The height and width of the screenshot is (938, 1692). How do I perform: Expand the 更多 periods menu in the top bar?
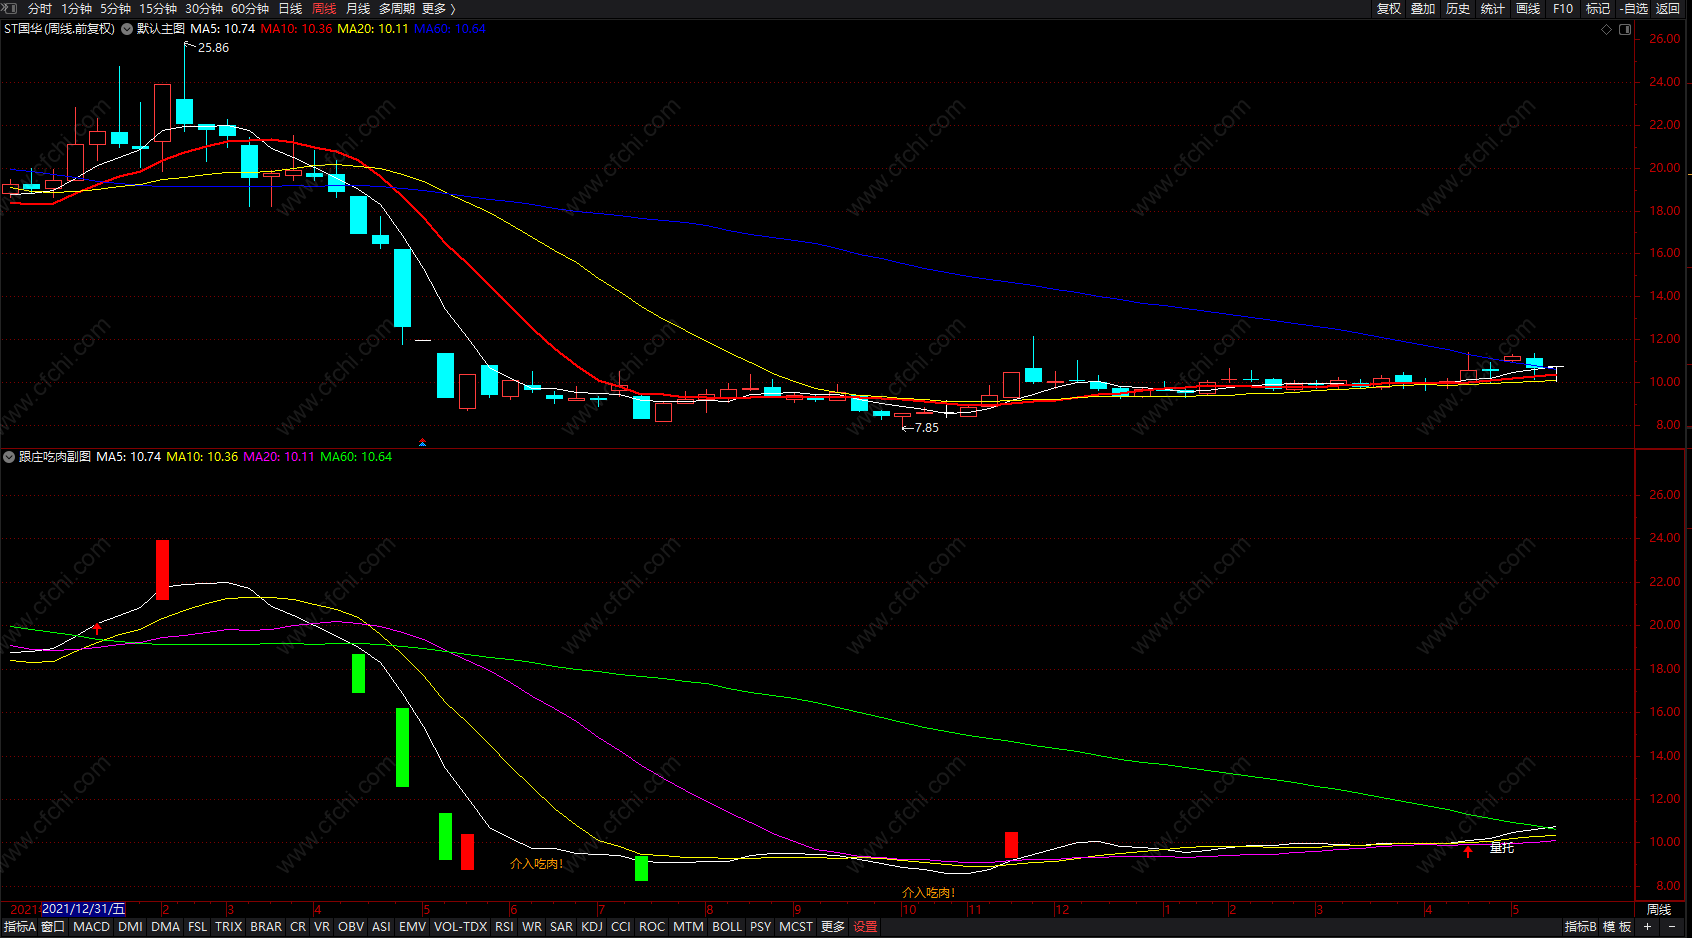[438, 8]
